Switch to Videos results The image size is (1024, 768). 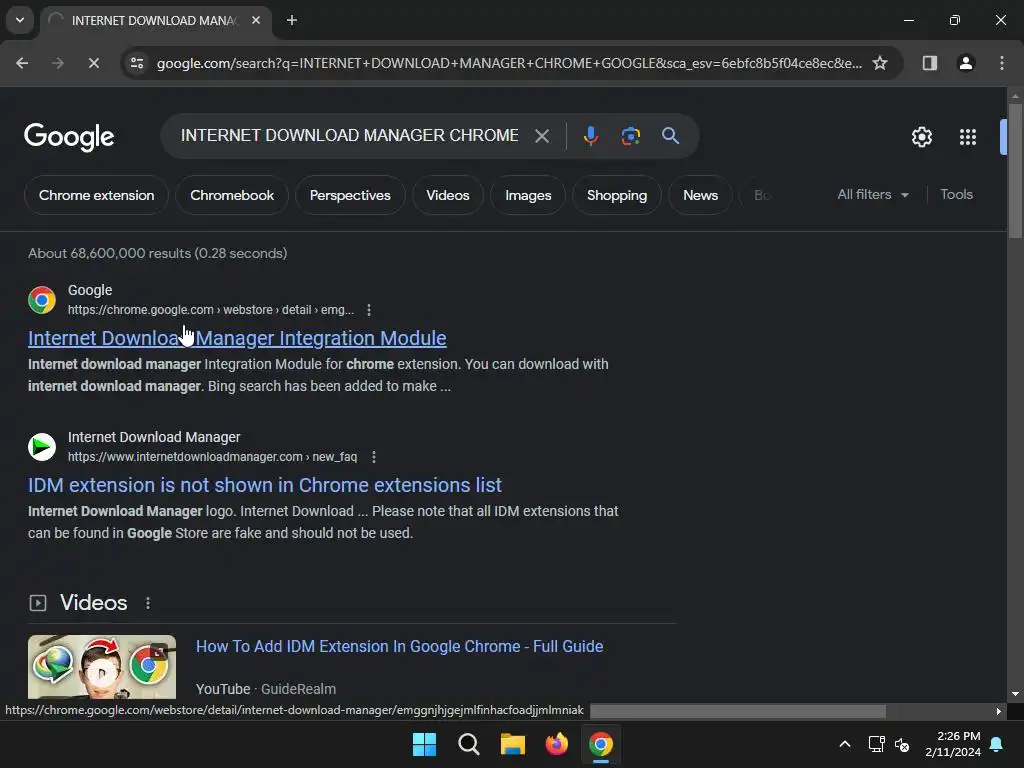[x=448, y=195]
